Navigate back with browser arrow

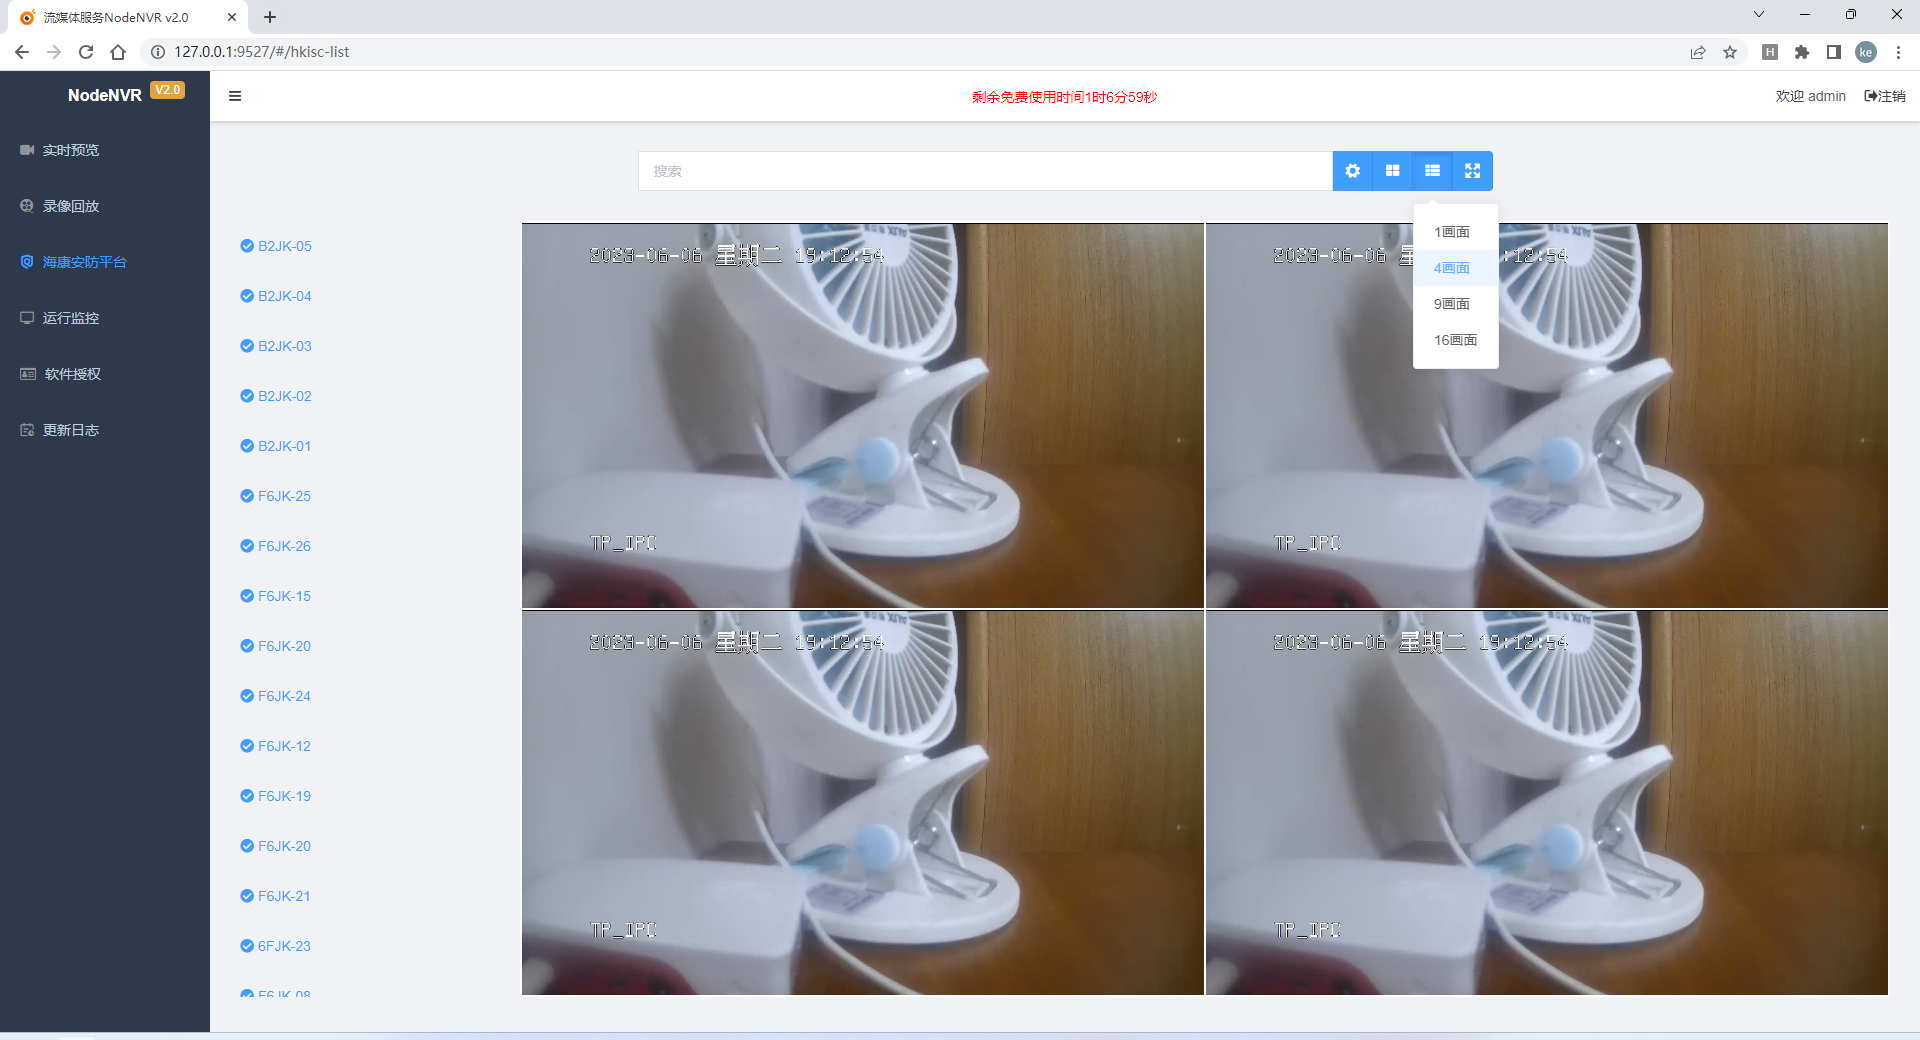coord(22,52)
